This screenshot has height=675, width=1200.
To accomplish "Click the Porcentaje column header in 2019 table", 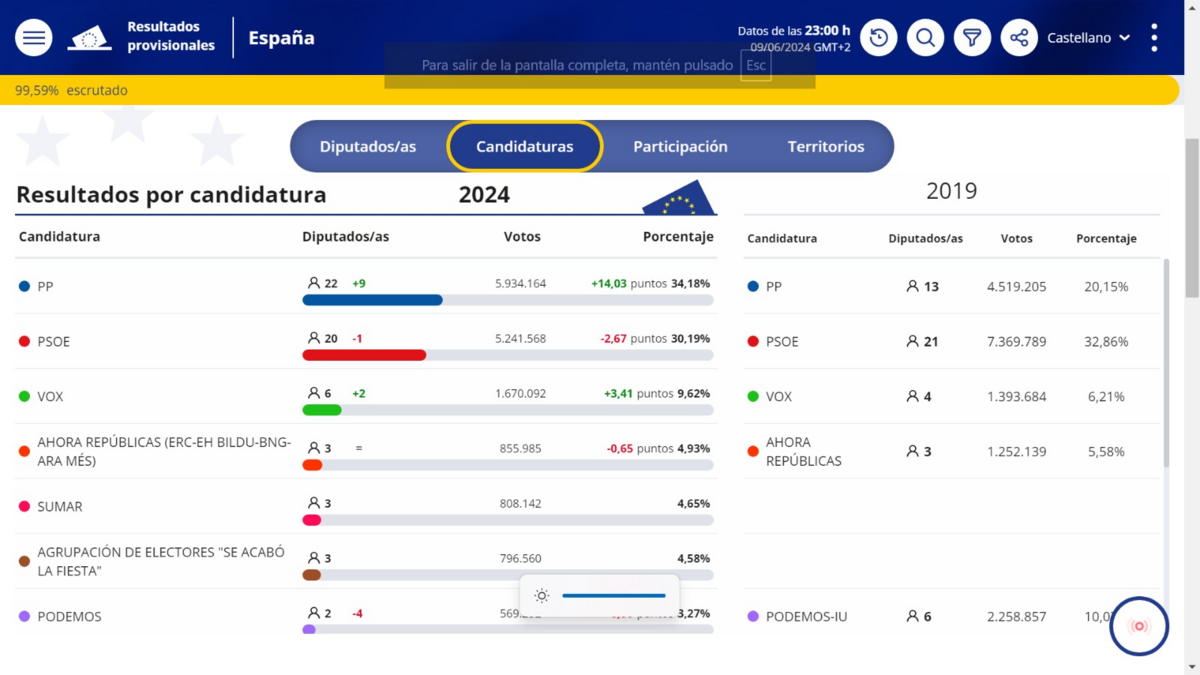I will [1106, 238].
